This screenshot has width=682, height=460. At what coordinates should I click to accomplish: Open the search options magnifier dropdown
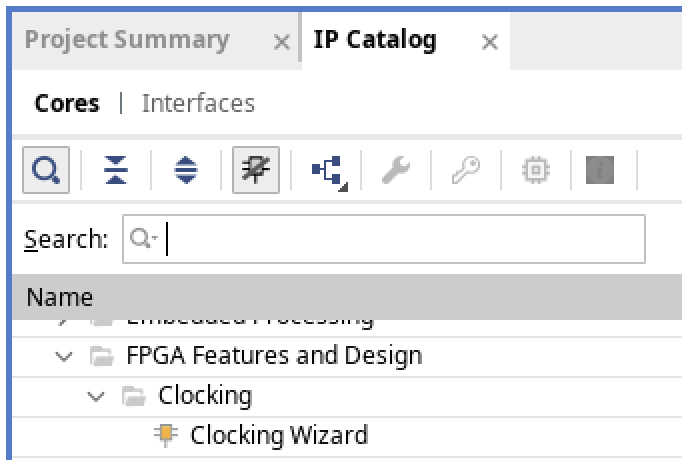point(144,239)
